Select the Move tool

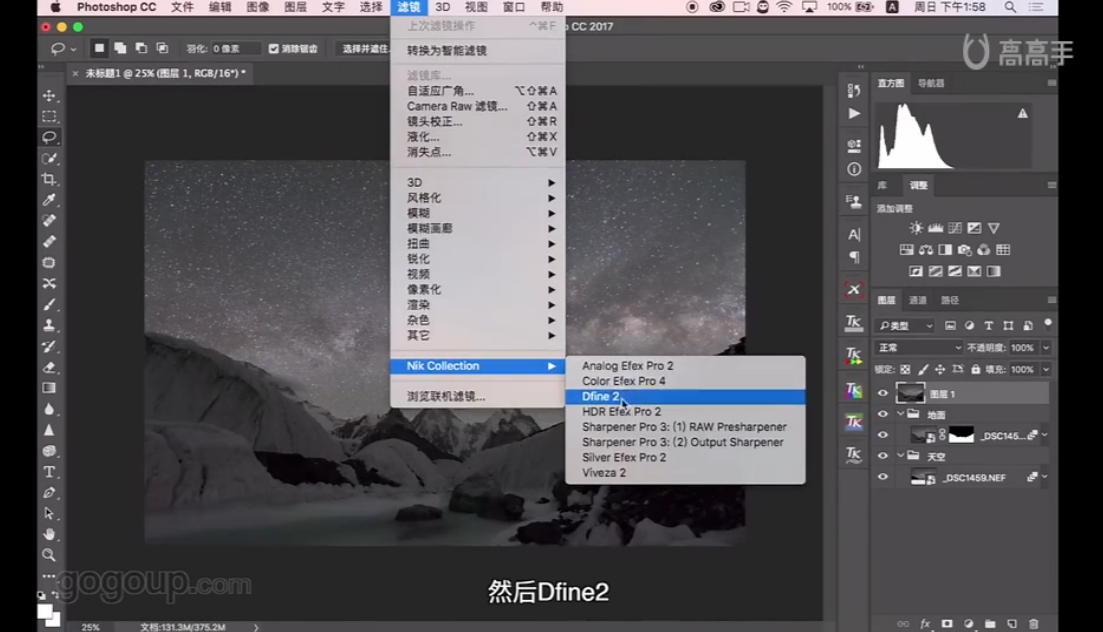[x=49, y=95]
